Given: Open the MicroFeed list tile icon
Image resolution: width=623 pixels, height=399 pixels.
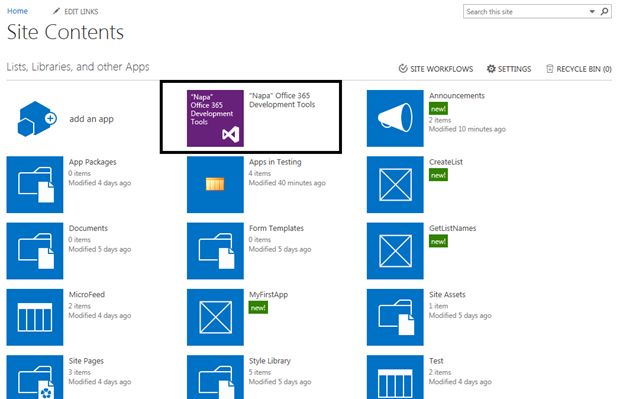Looking at the screenshot, I should tap(35, 317).
